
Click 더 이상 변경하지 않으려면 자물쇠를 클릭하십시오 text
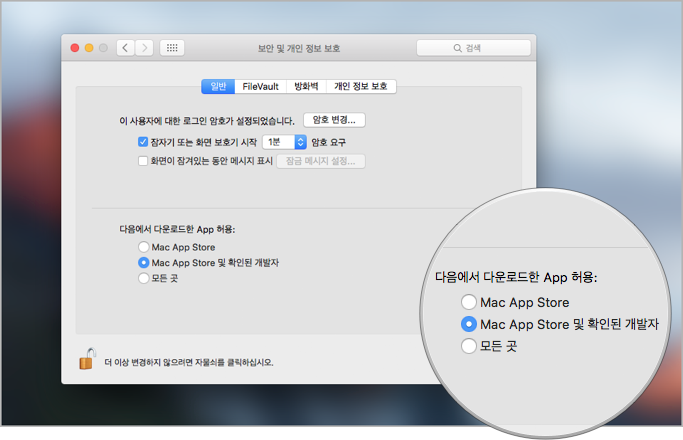pyautogui.click(x=189, y=362)
